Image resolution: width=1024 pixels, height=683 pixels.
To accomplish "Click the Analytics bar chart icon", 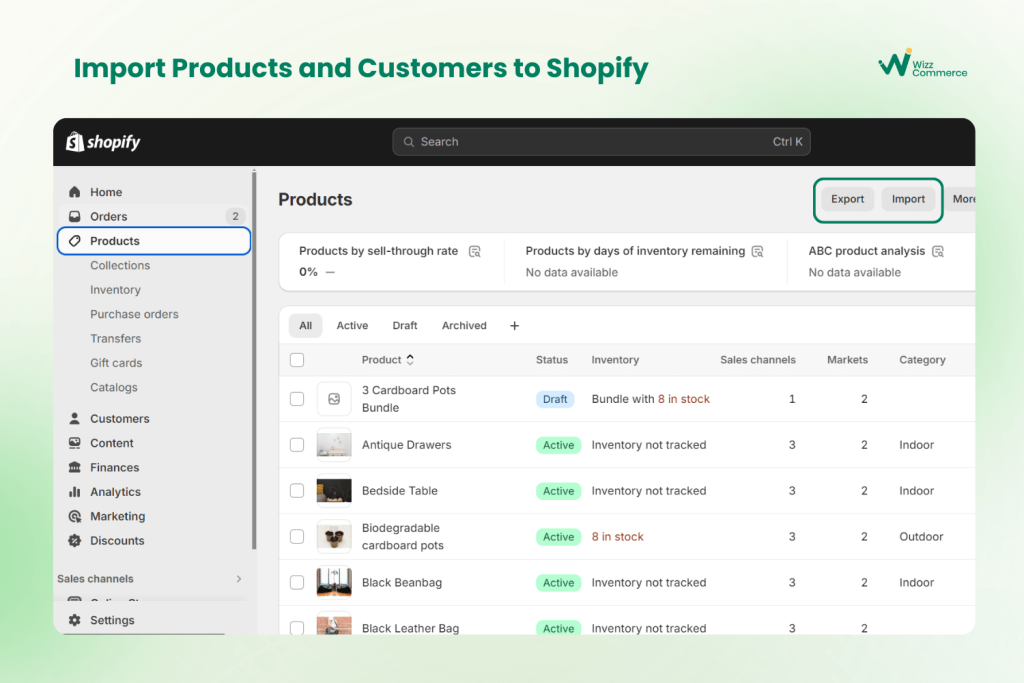I will tap(74, 492).
